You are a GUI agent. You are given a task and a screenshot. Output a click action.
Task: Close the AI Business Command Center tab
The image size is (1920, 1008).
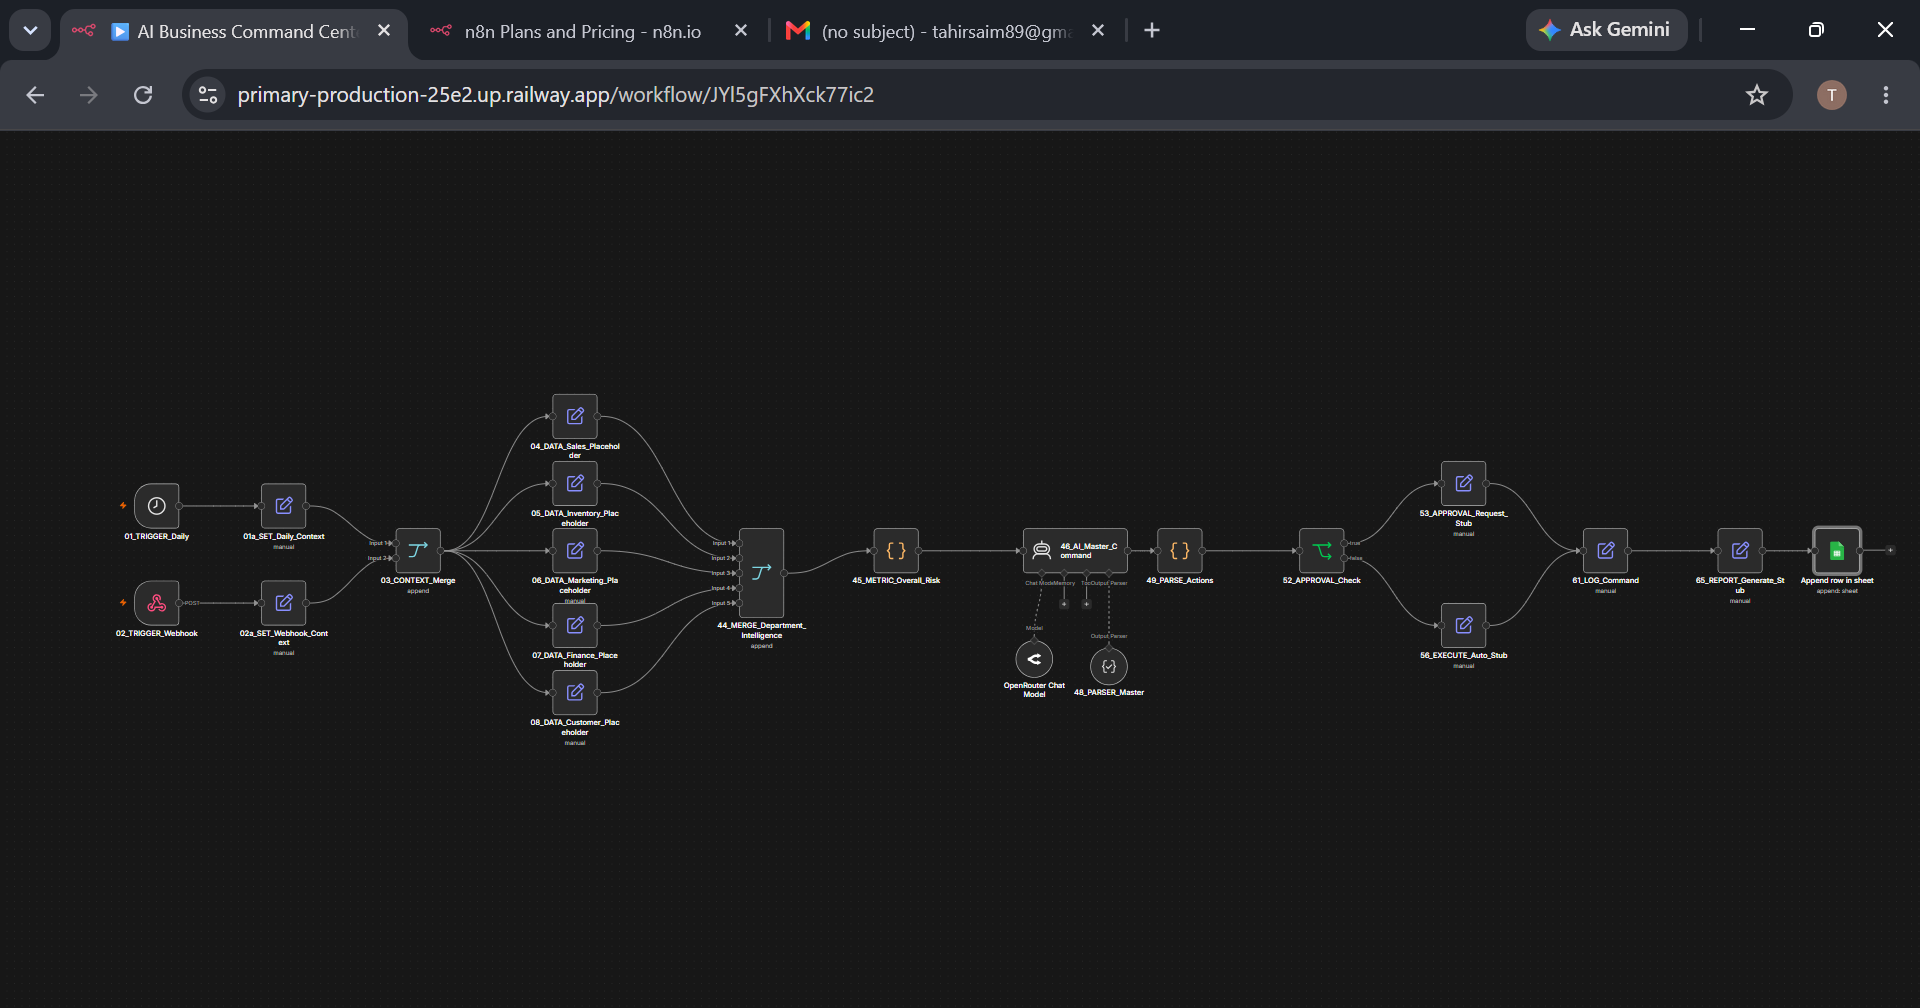384,31
